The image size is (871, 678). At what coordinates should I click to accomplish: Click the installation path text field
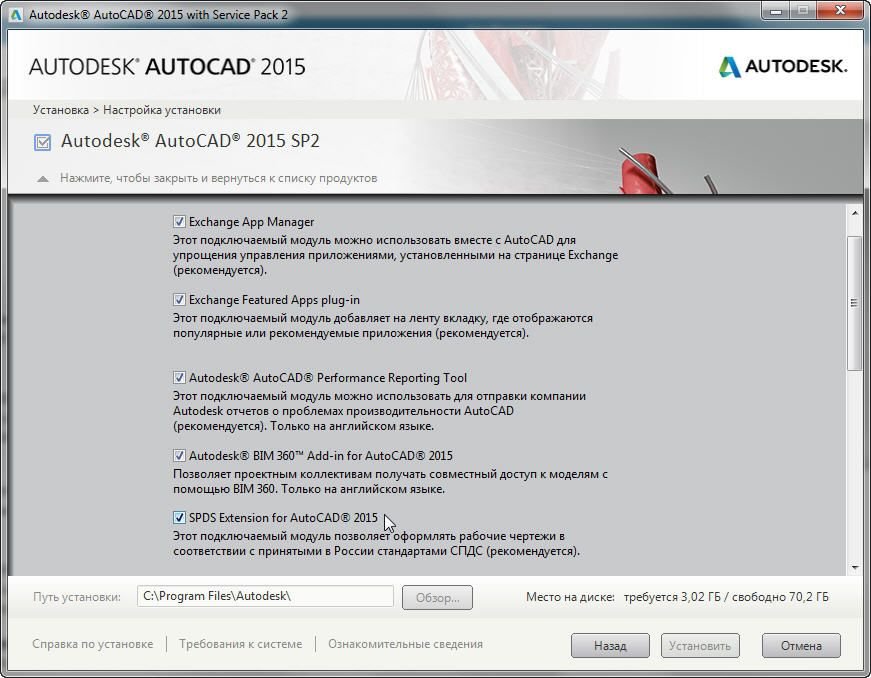pyautogui.click(x=265, y=597)
